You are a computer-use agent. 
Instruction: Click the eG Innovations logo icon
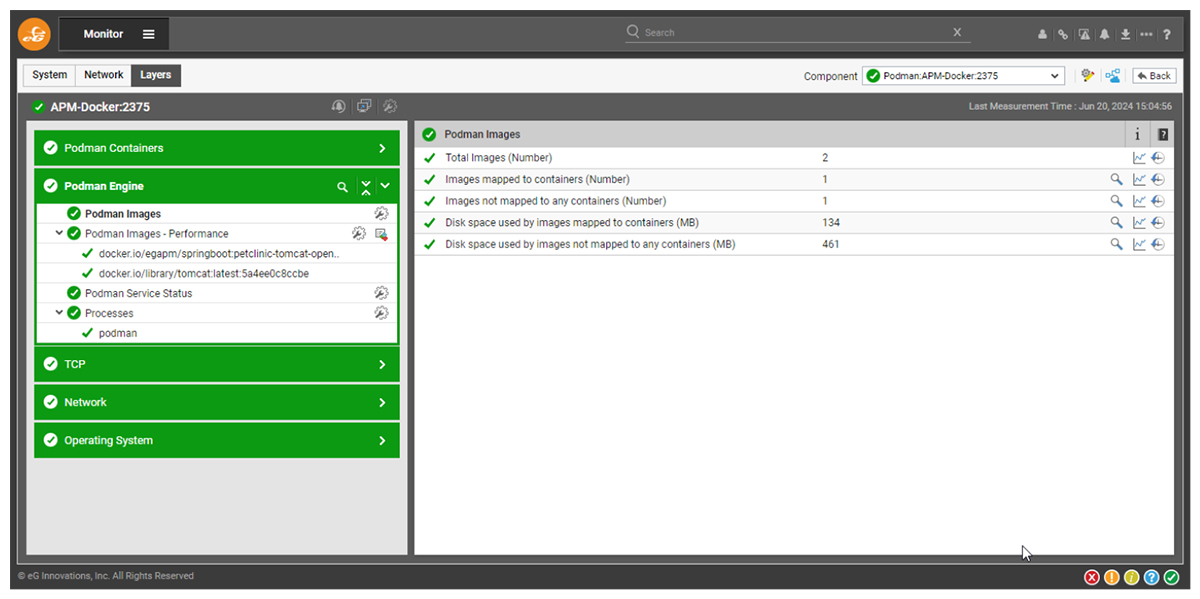(x=35, y=34)
